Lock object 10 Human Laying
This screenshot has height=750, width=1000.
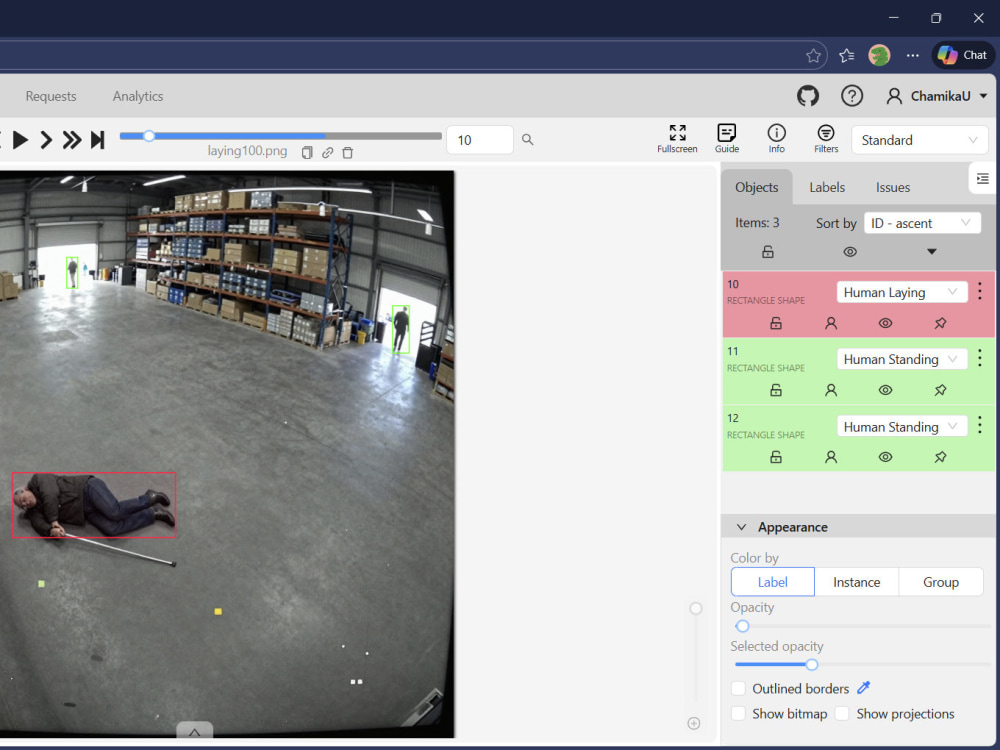click(776, 323)
